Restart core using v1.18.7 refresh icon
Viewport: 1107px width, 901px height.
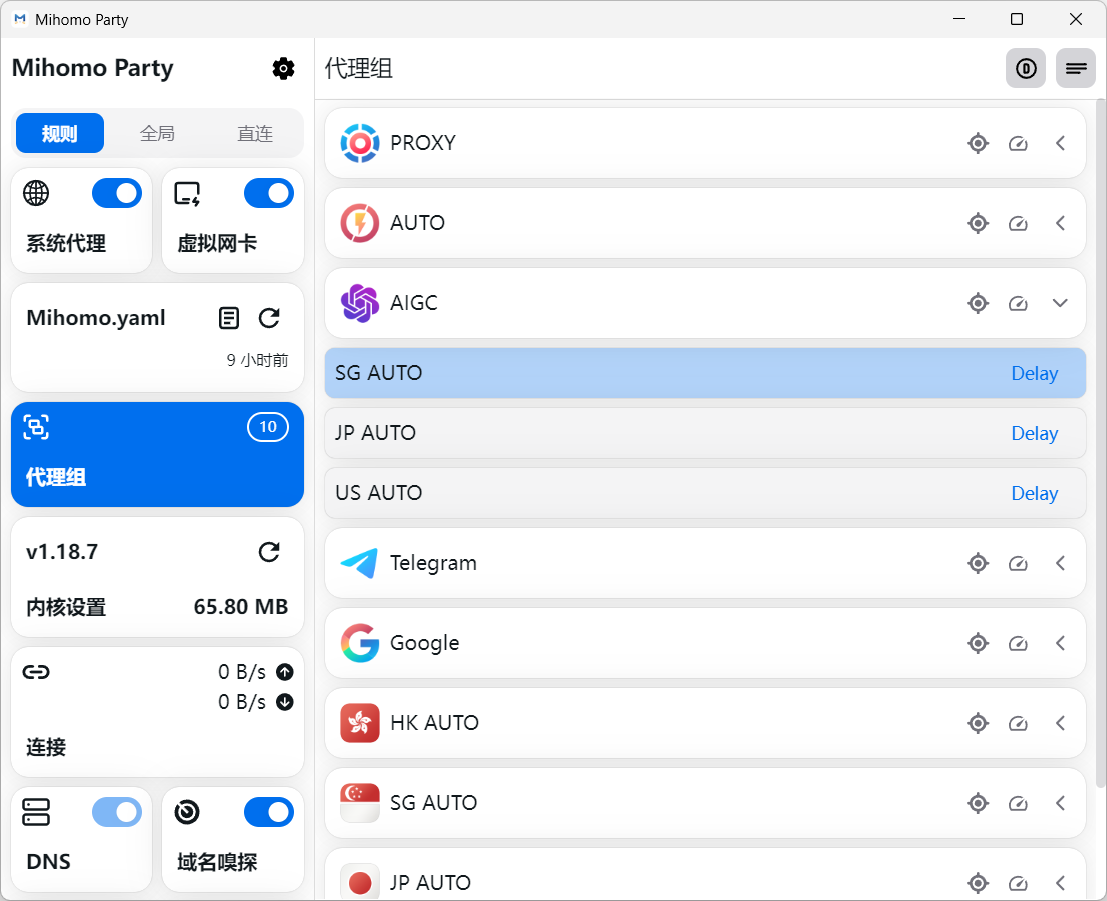point(269,552)
